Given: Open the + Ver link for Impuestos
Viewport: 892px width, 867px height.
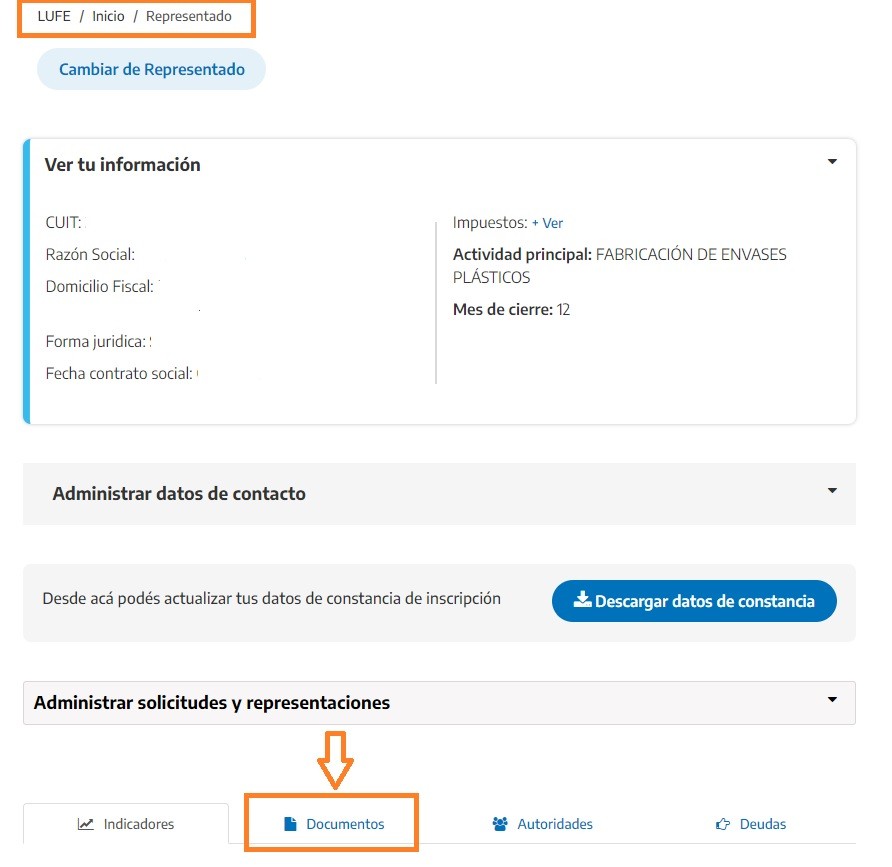Looking at the screenshot, I should click(x=547, y=223).
